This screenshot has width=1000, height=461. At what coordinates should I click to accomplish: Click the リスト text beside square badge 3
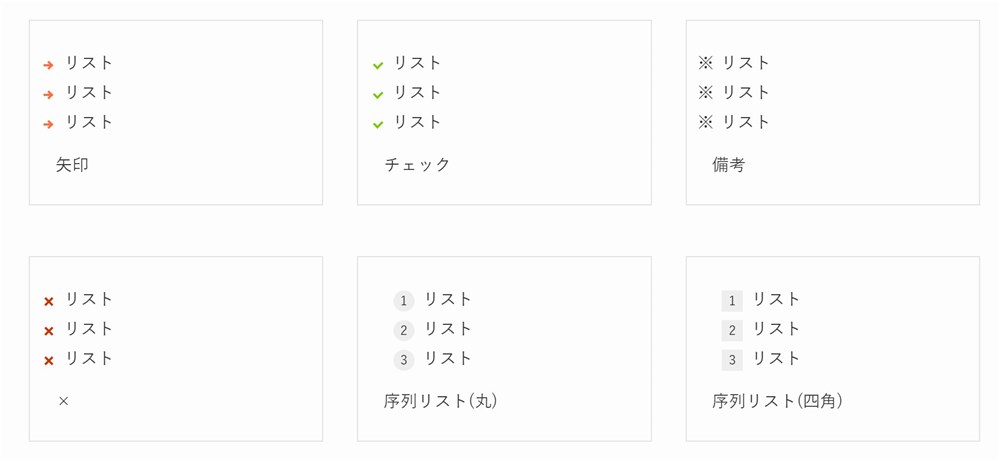click(x=777, y=358)
